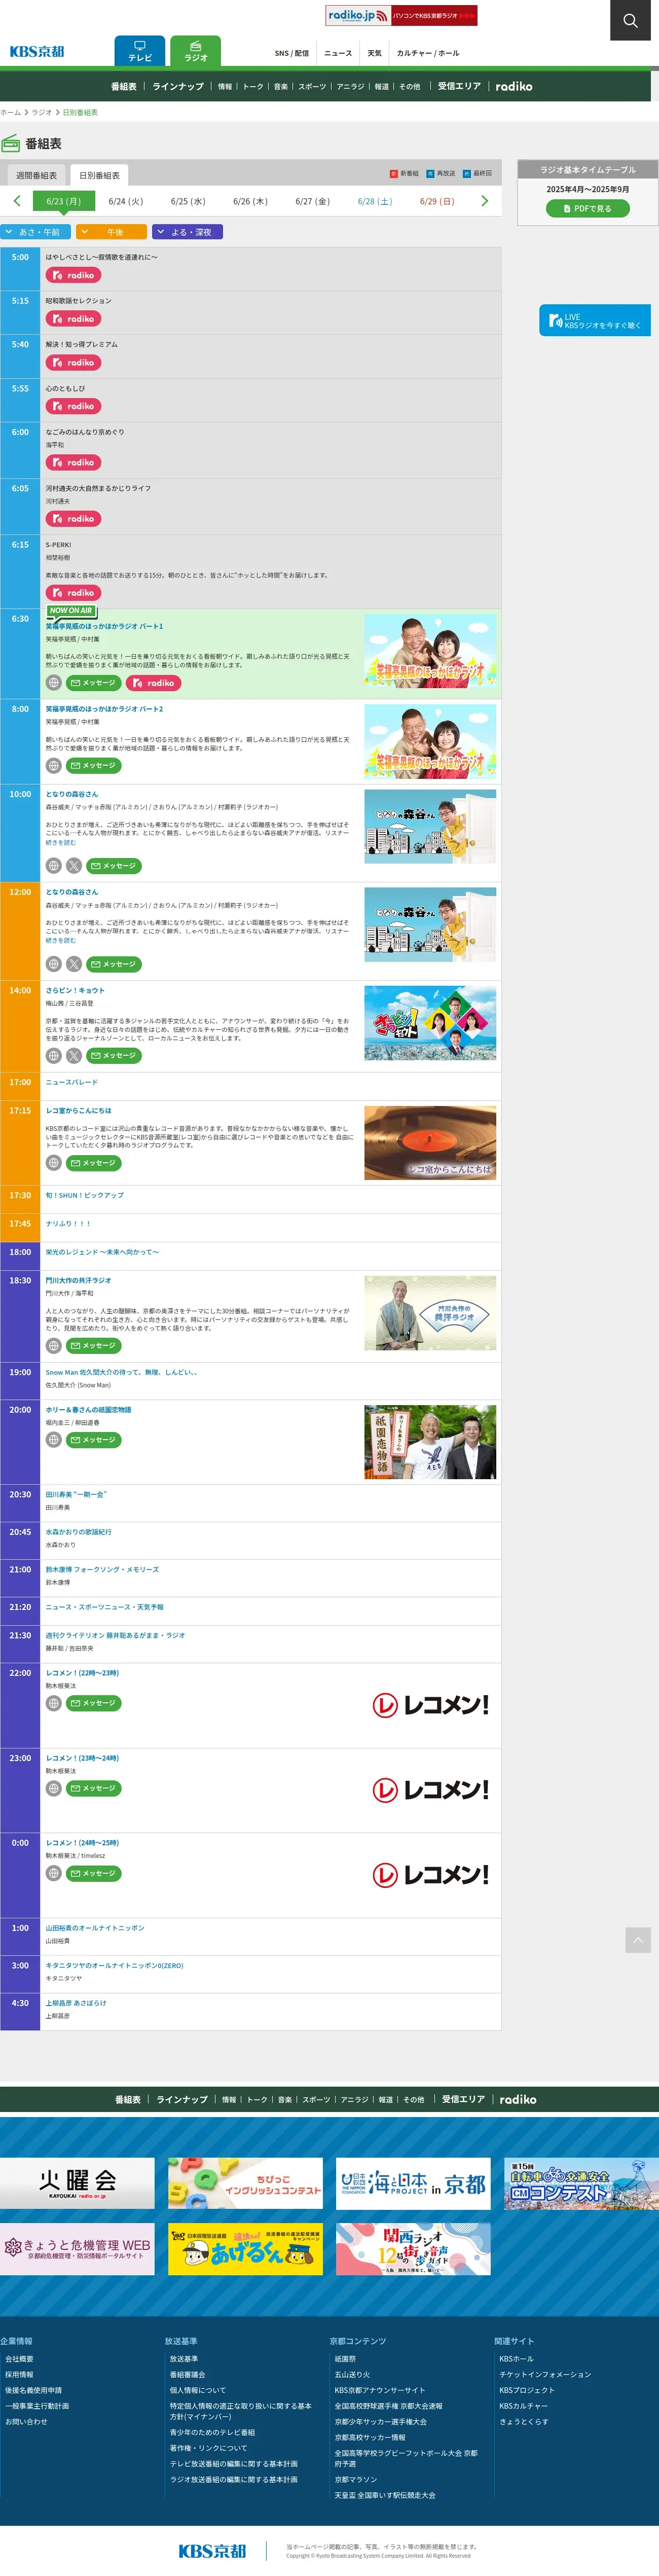Open globe icon for 8:00 ほっかほかラジオ パート2
This screenshot has height=2576, width=659.
click(x=54, y=765)
